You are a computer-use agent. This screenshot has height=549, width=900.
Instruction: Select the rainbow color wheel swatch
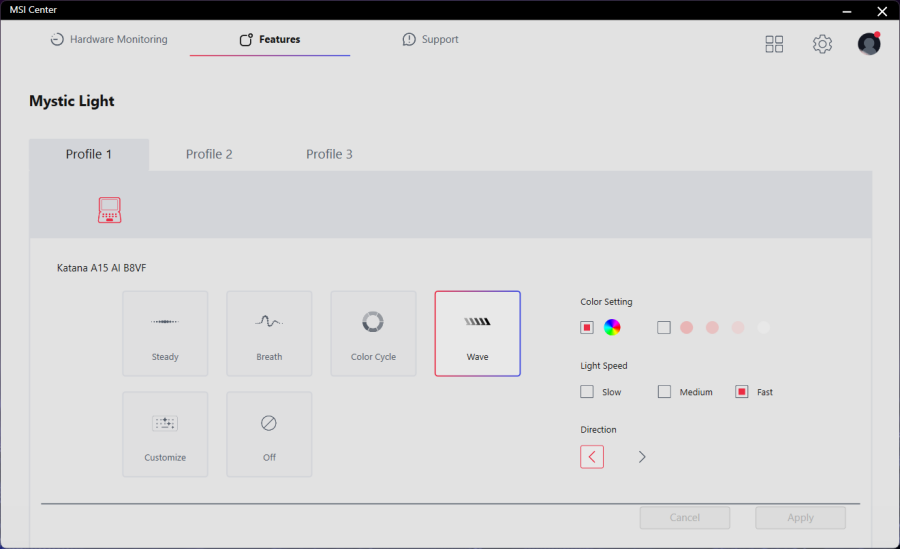[x=612, y=327]
